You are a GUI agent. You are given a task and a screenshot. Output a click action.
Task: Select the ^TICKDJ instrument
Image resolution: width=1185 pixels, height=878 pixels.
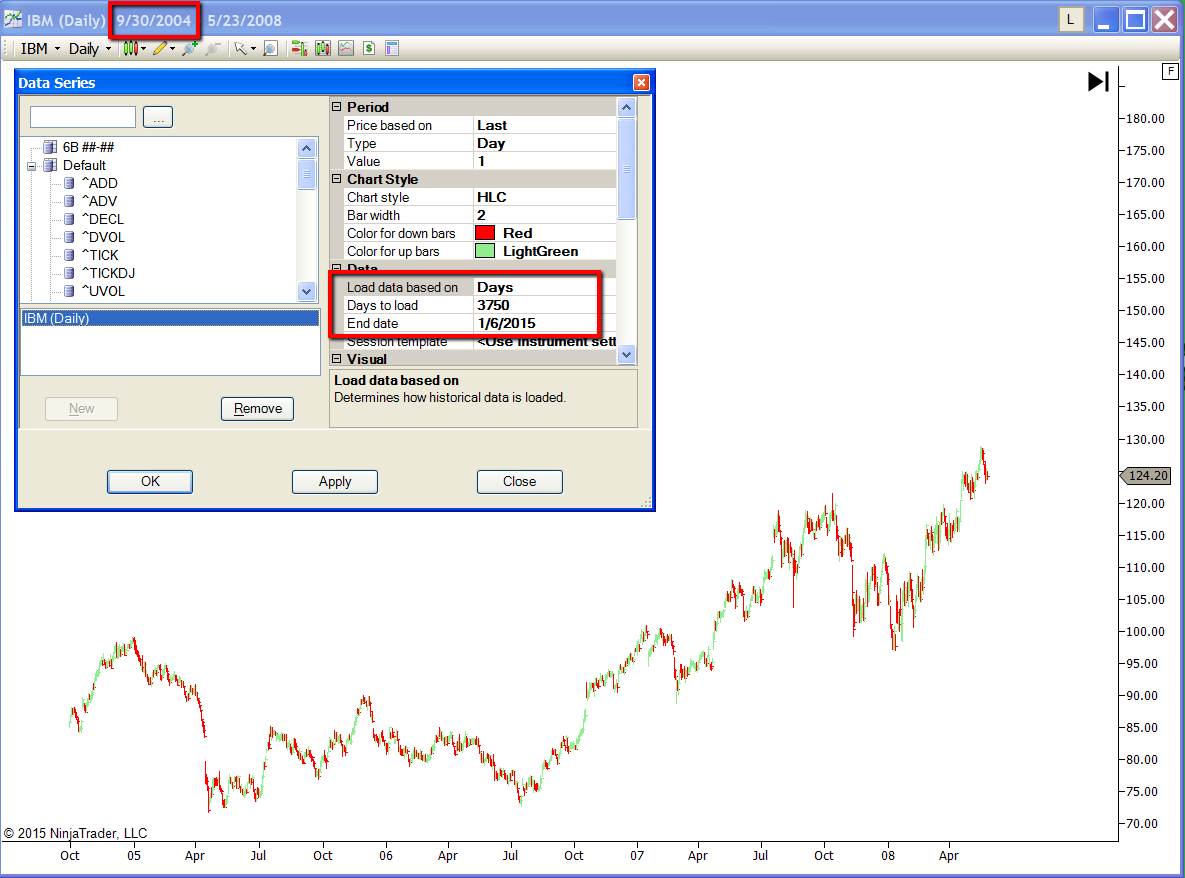click(109, 274)
